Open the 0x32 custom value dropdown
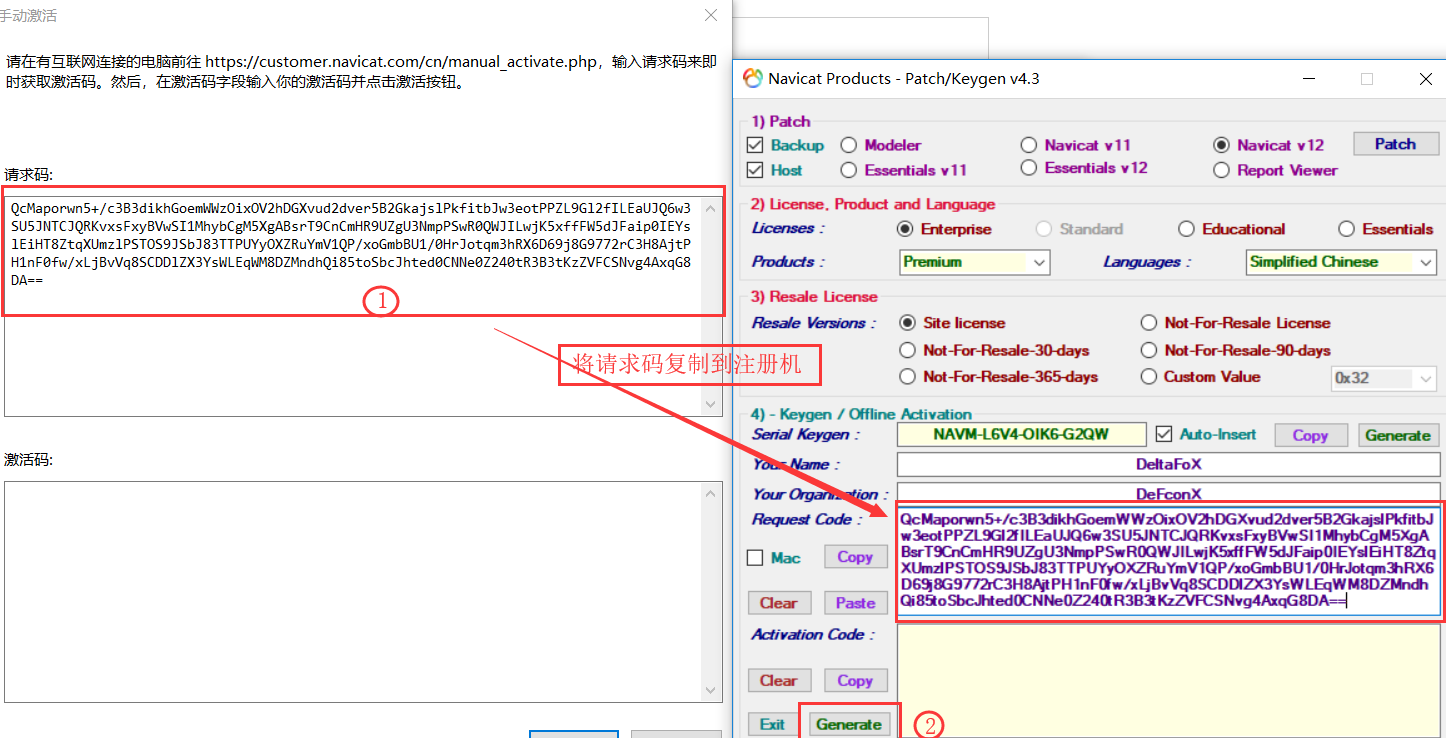1446x738 pixels. pos(1384,379)
